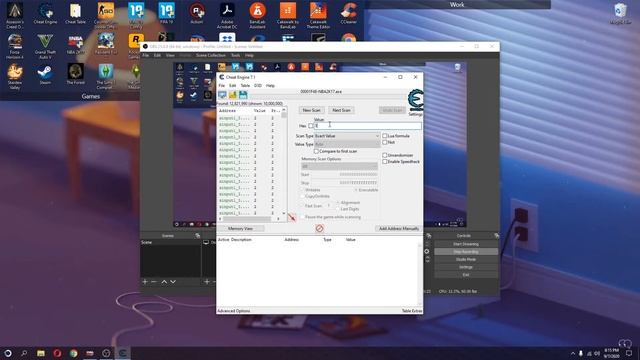Toggle the Hex checkbox beside the value field
640x360 pixels.
coord(311,126)
